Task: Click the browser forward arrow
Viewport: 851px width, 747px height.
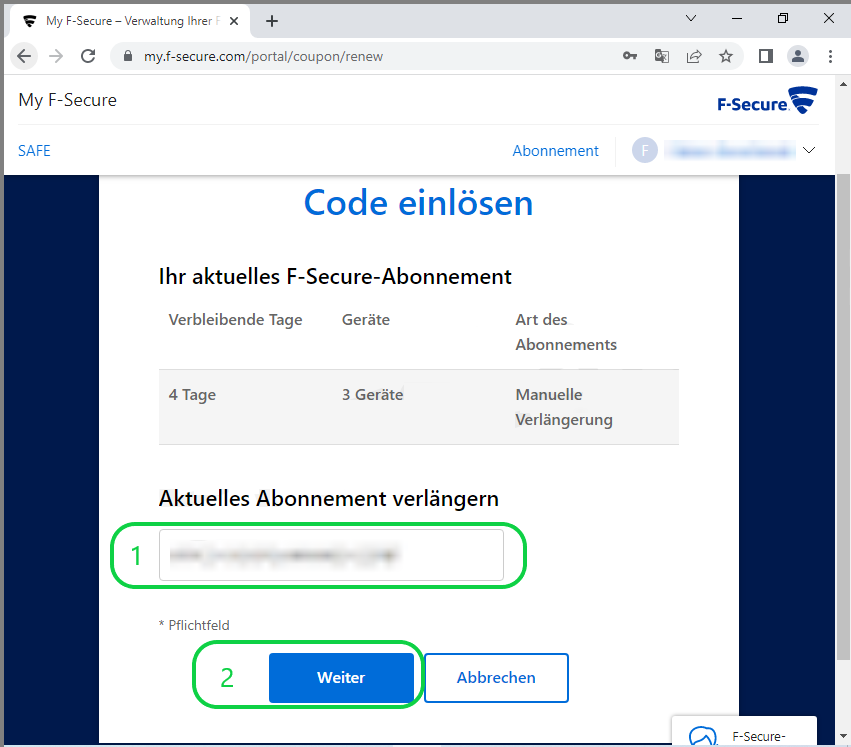Action: tap(56, 56)
